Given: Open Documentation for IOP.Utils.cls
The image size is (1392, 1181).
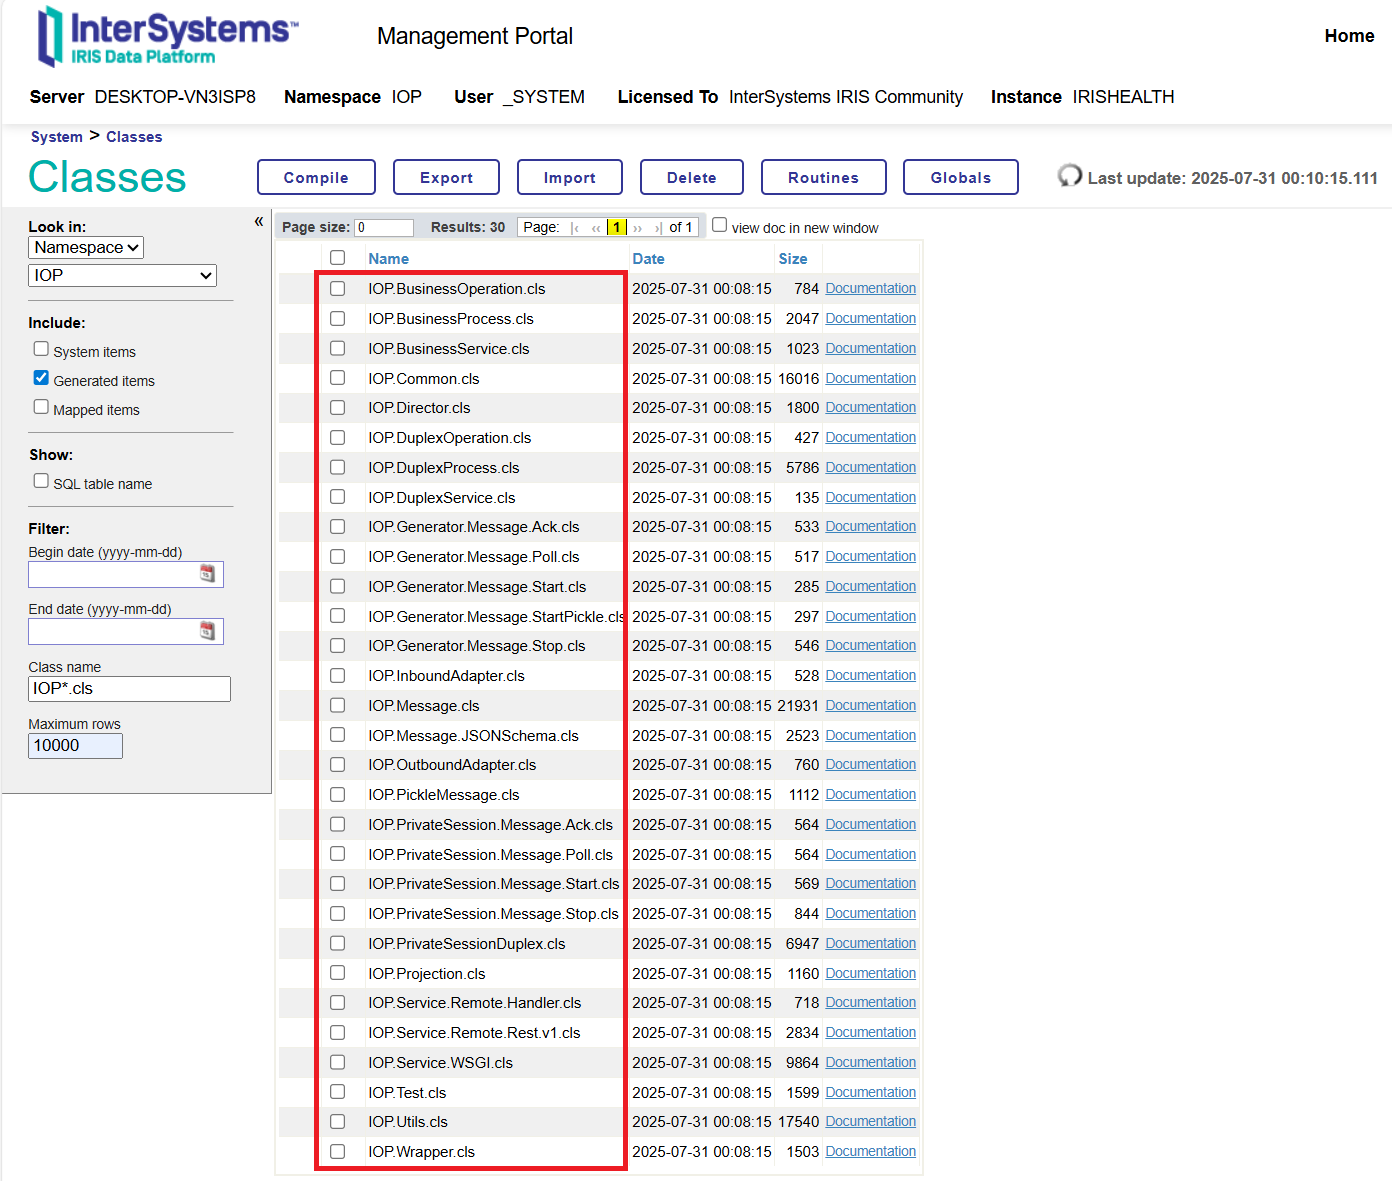Looking at the screenshot, I should [x=870, y=1122].
